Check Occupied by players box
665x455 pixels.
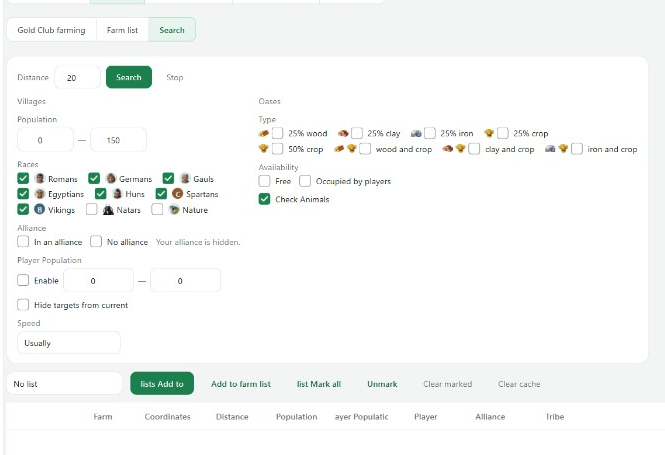305,181
